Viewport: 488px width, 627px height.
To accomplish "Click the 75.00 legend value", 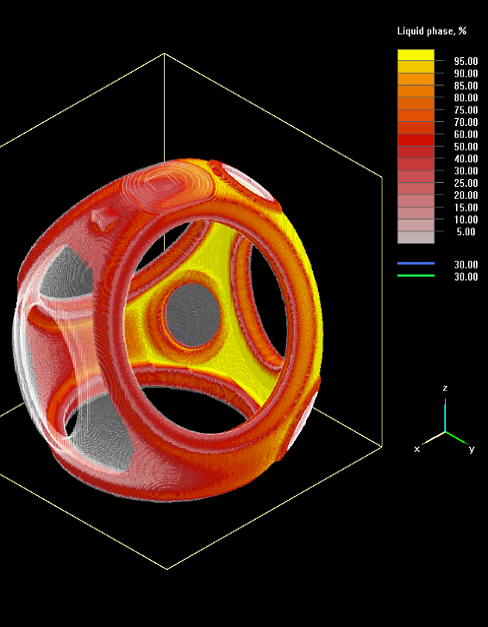I will tap(466, 110).
